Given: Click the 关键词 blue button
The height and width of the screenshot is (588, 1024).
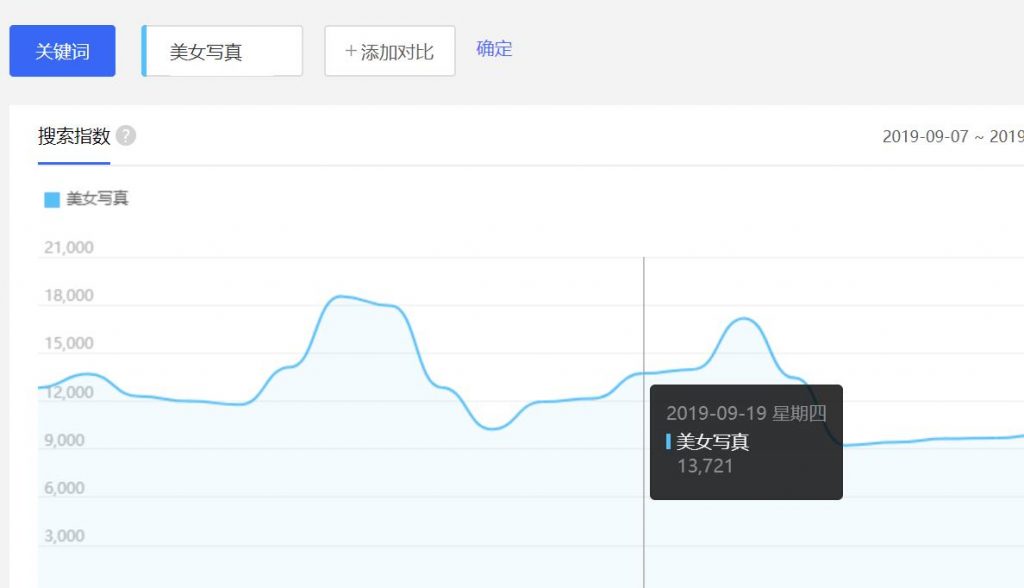Looking at the screenshot, I should click(62, 51).
